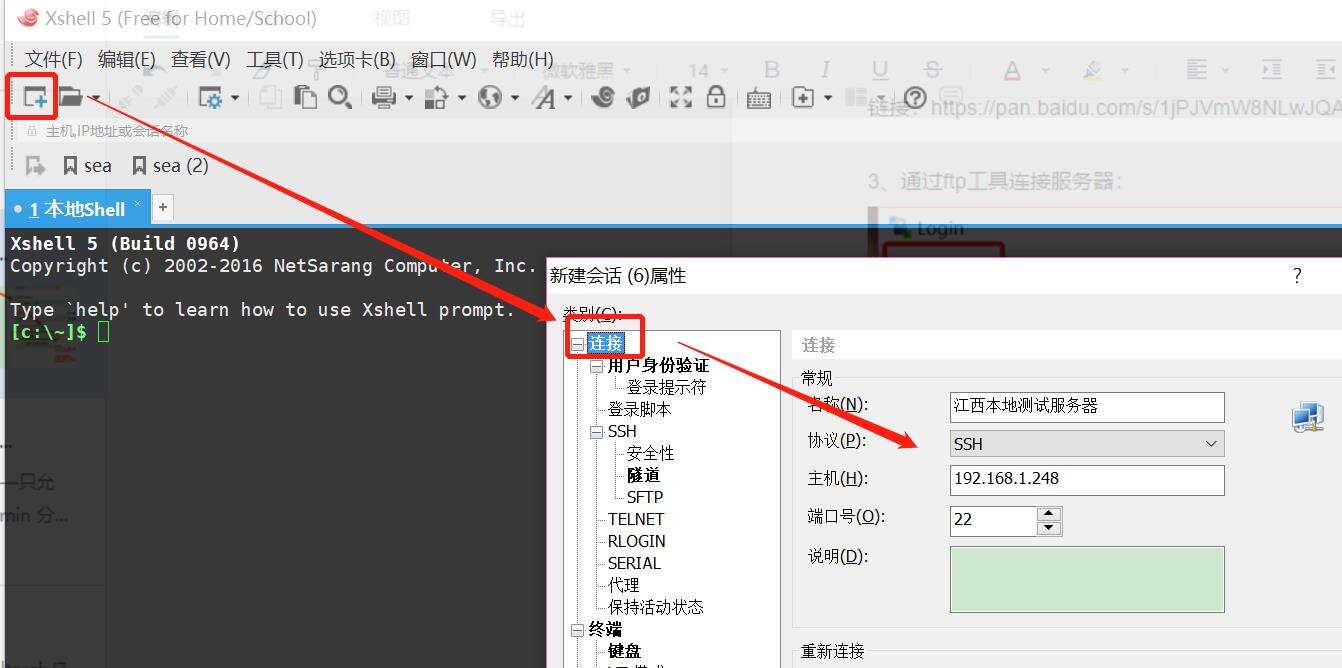Click the New Session toolbar icon
This screenshot has width=1342, height=668.
tap(35, 97)
